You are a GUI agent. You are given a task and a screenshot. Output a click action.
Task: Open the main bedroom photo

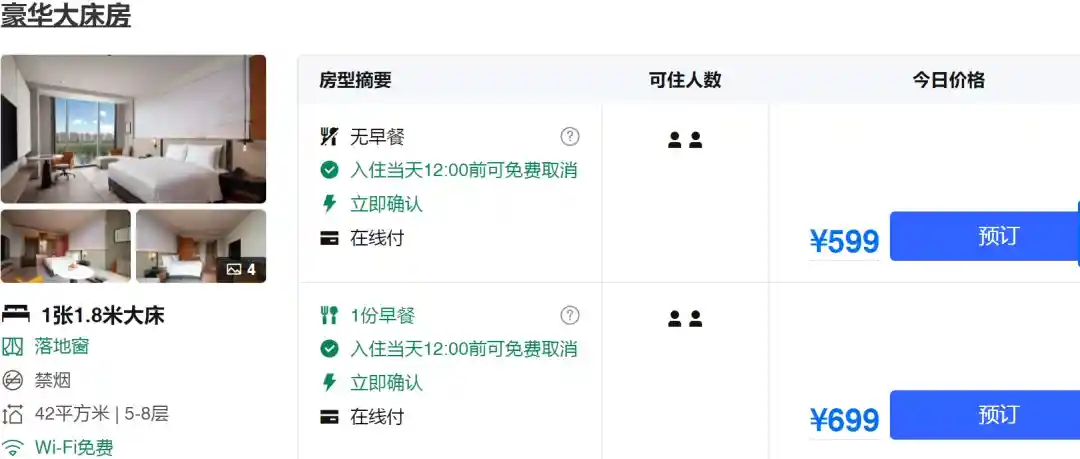pyautogui.click(x=133, y=129)
